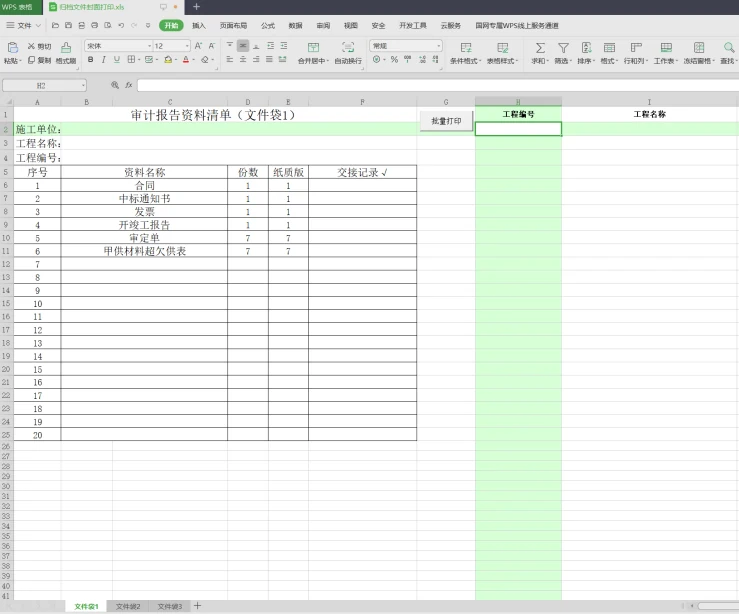739x614 pixels.
Task: Click the Percent style % icon
Action: [394, 59]
